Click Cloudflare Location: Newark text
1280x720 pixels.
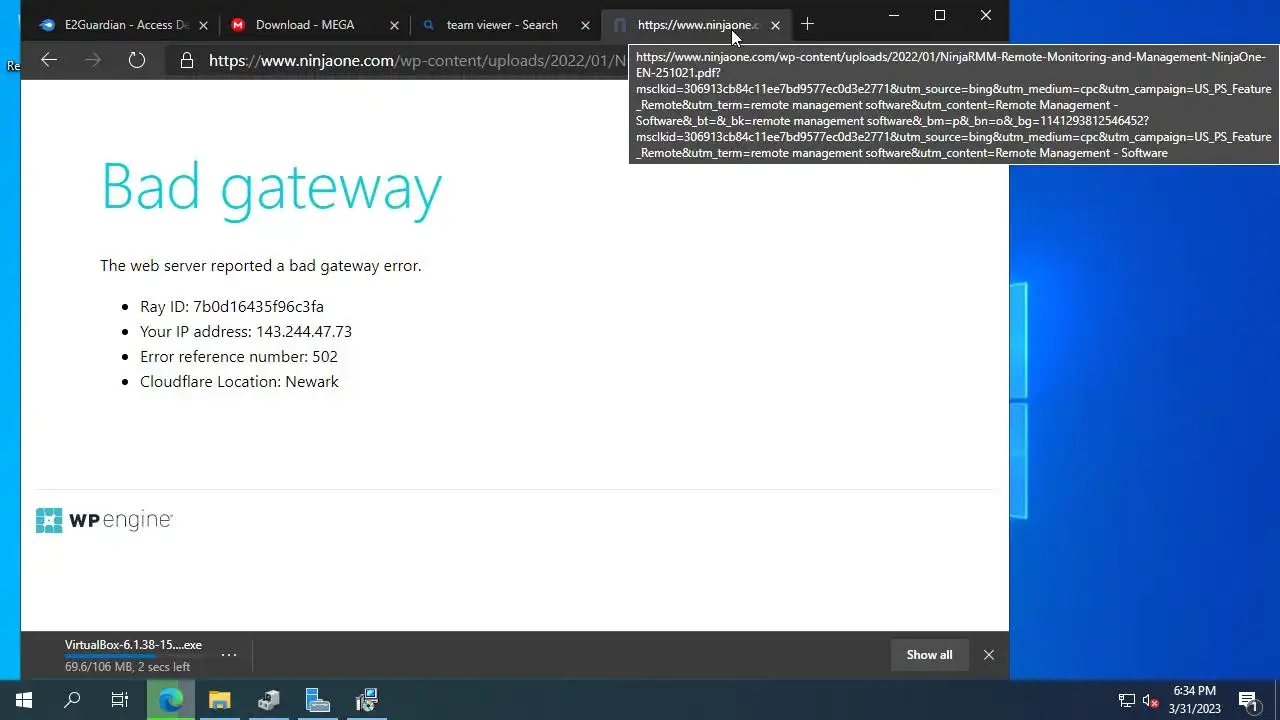click(x=239, y=382)
